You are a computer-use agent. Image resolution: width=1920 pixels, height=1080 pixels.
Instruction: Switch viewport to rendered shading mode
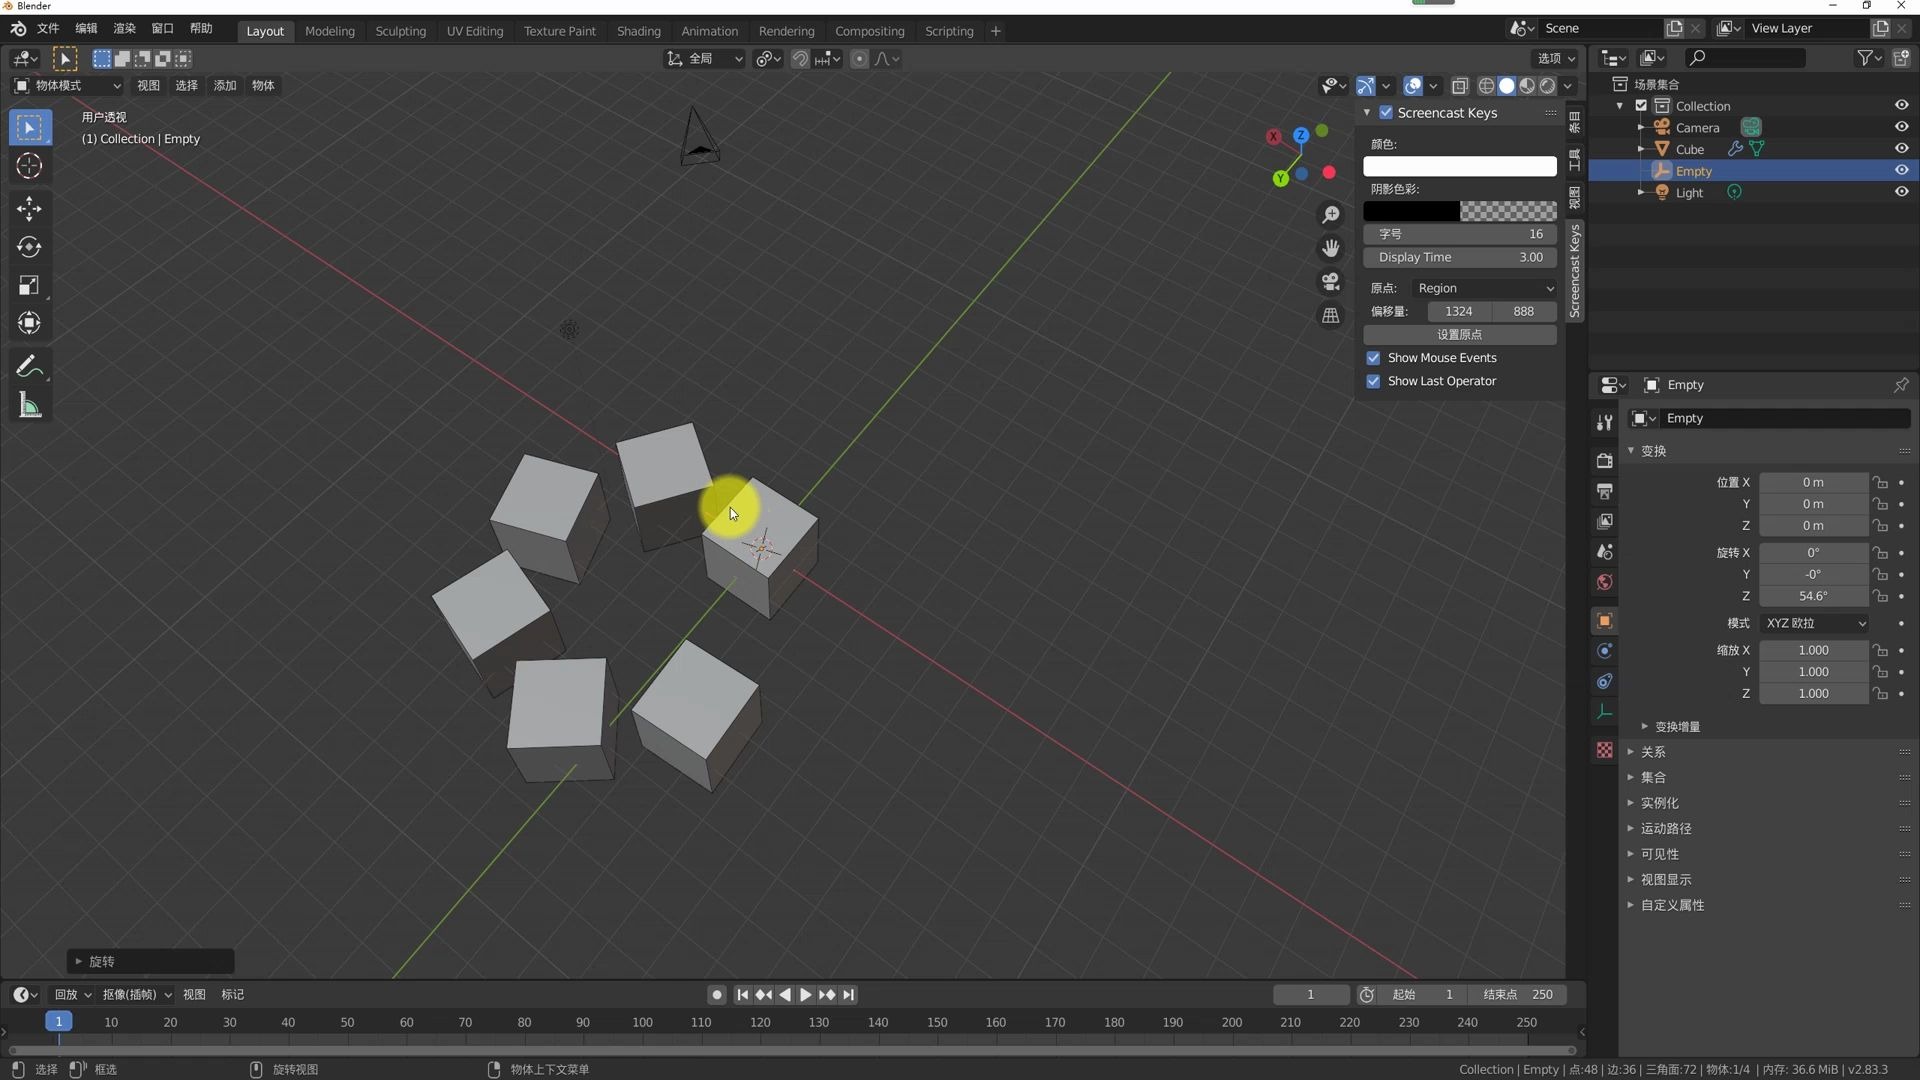point(1547,86)
